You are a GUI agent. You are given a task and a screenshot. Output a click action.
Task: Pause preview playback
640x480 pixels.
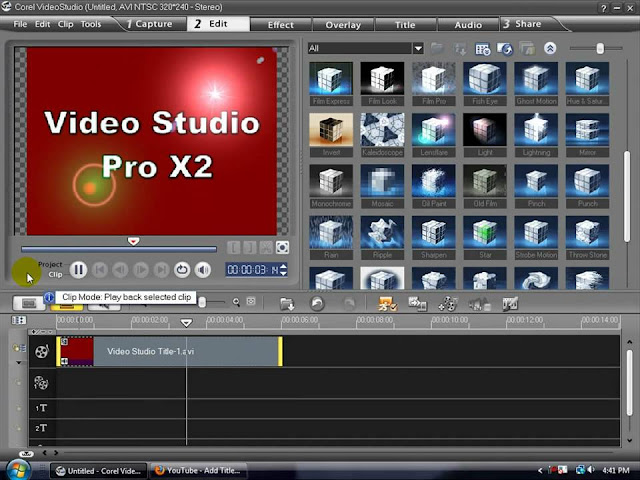pos(78,270)
